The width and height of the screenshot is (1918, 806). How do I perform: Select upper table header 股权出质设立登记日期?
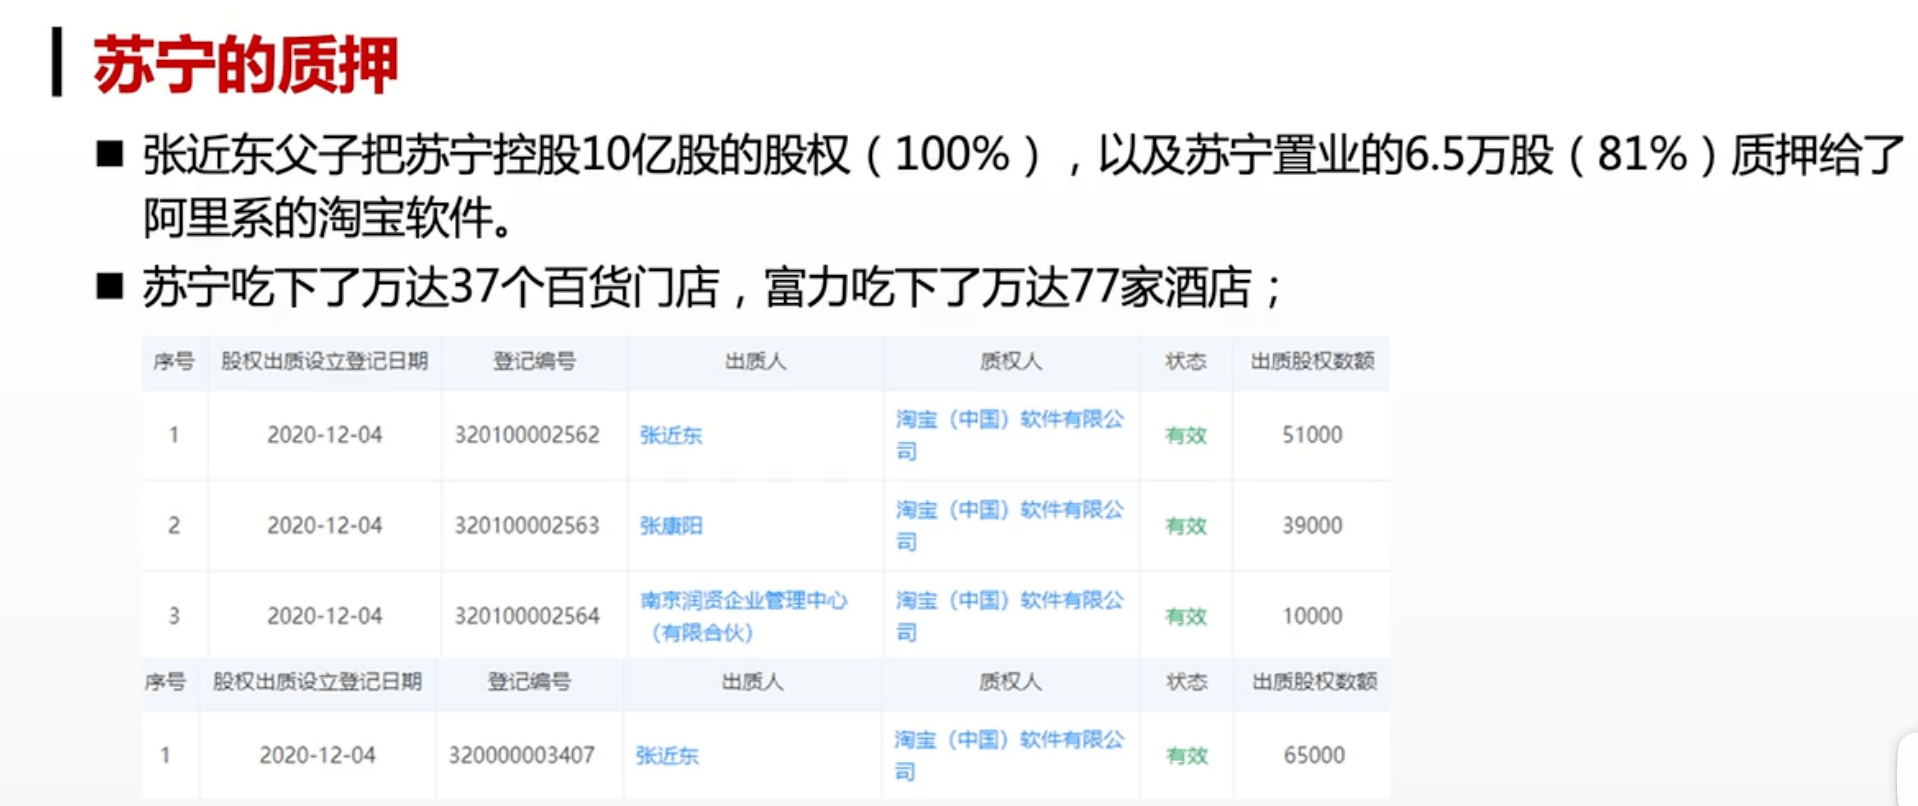coord(324,361)
